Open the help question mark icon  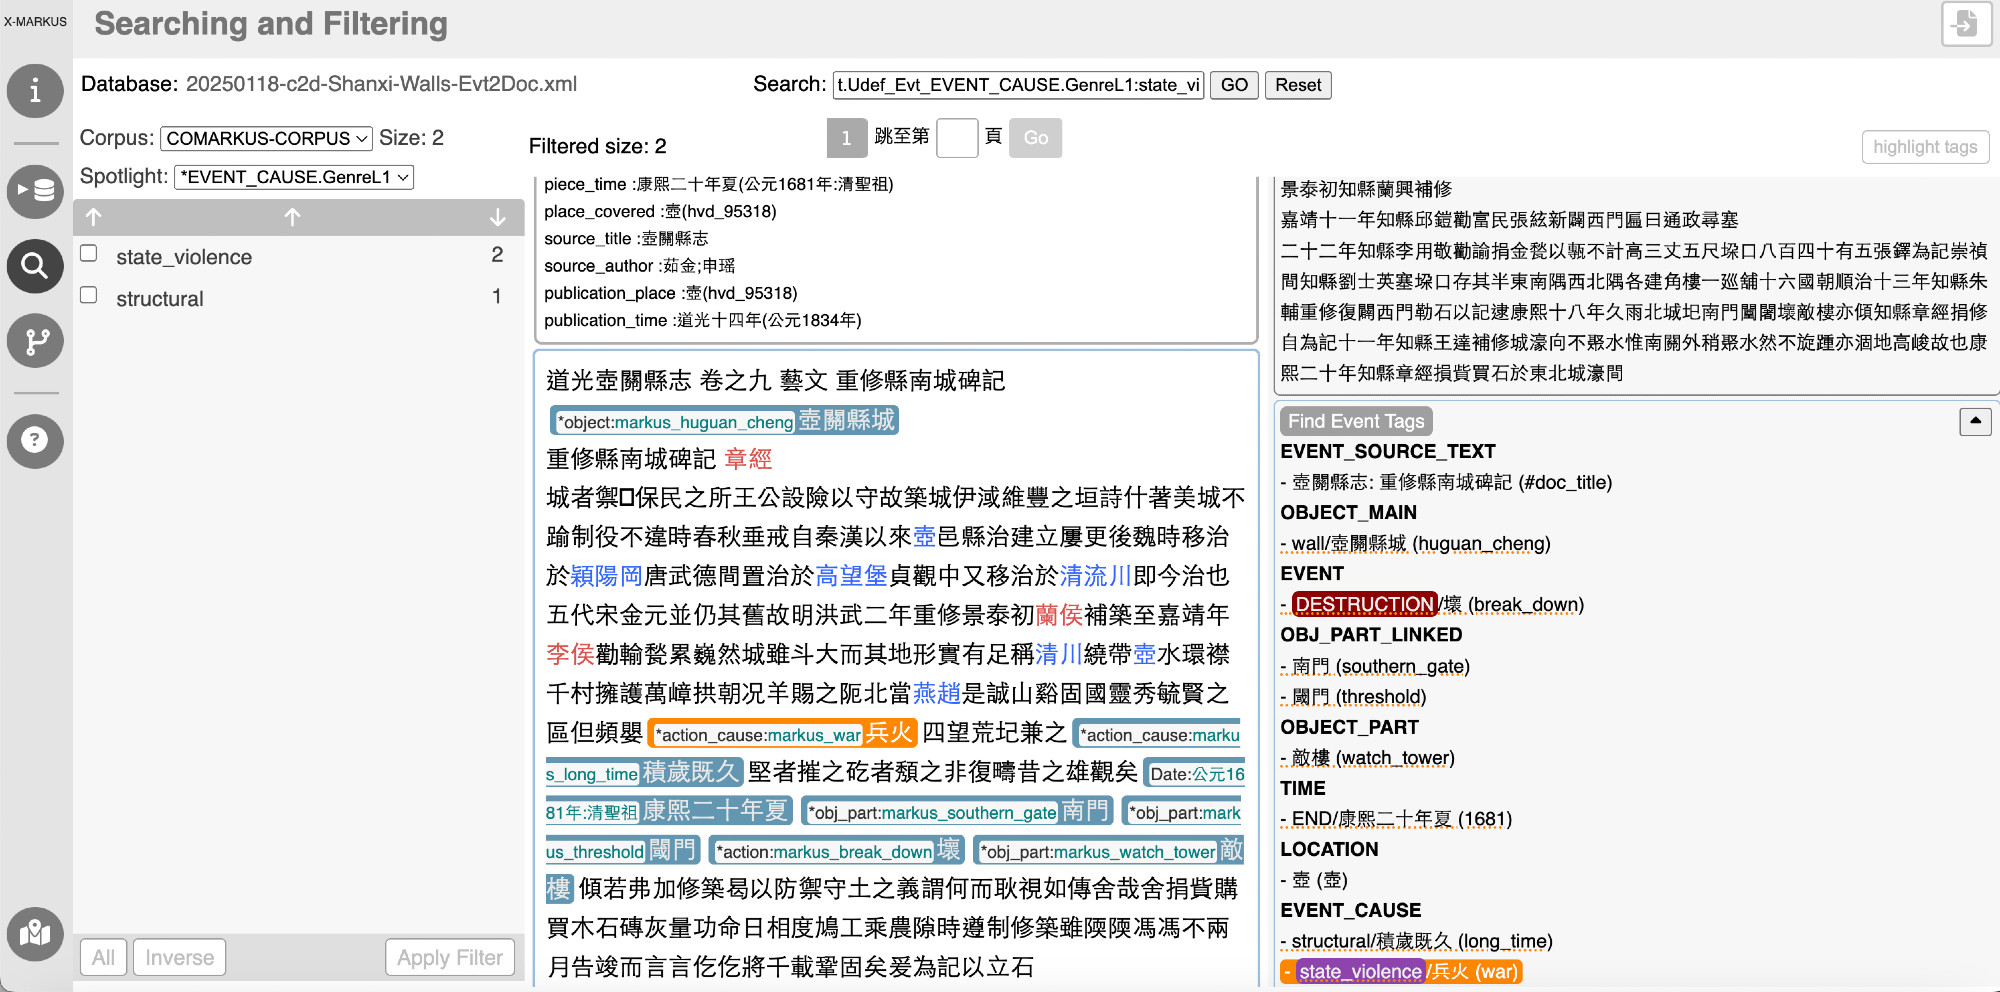click(35, 440)
